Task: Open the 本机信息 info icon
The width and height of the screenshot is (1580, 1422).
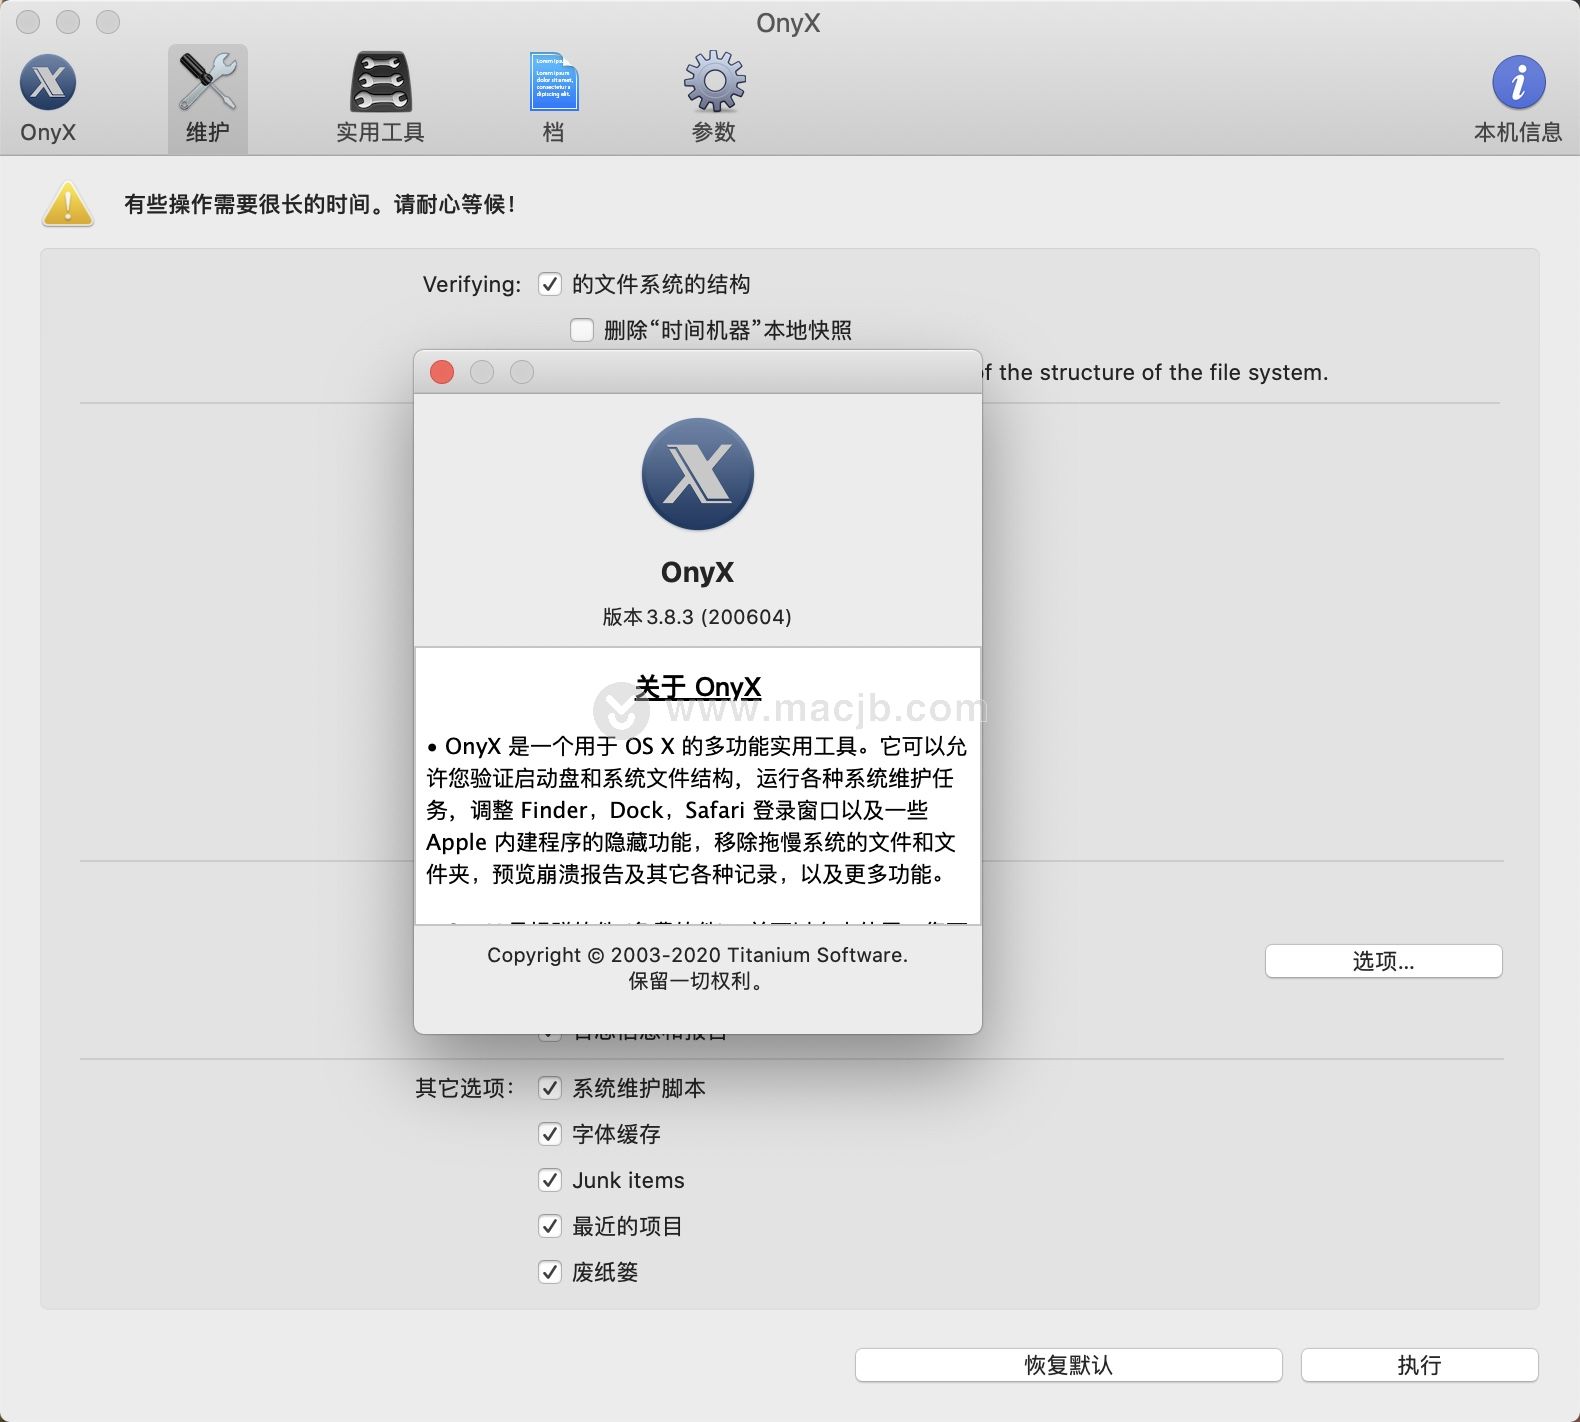Action: click(x=1518, y=98)
